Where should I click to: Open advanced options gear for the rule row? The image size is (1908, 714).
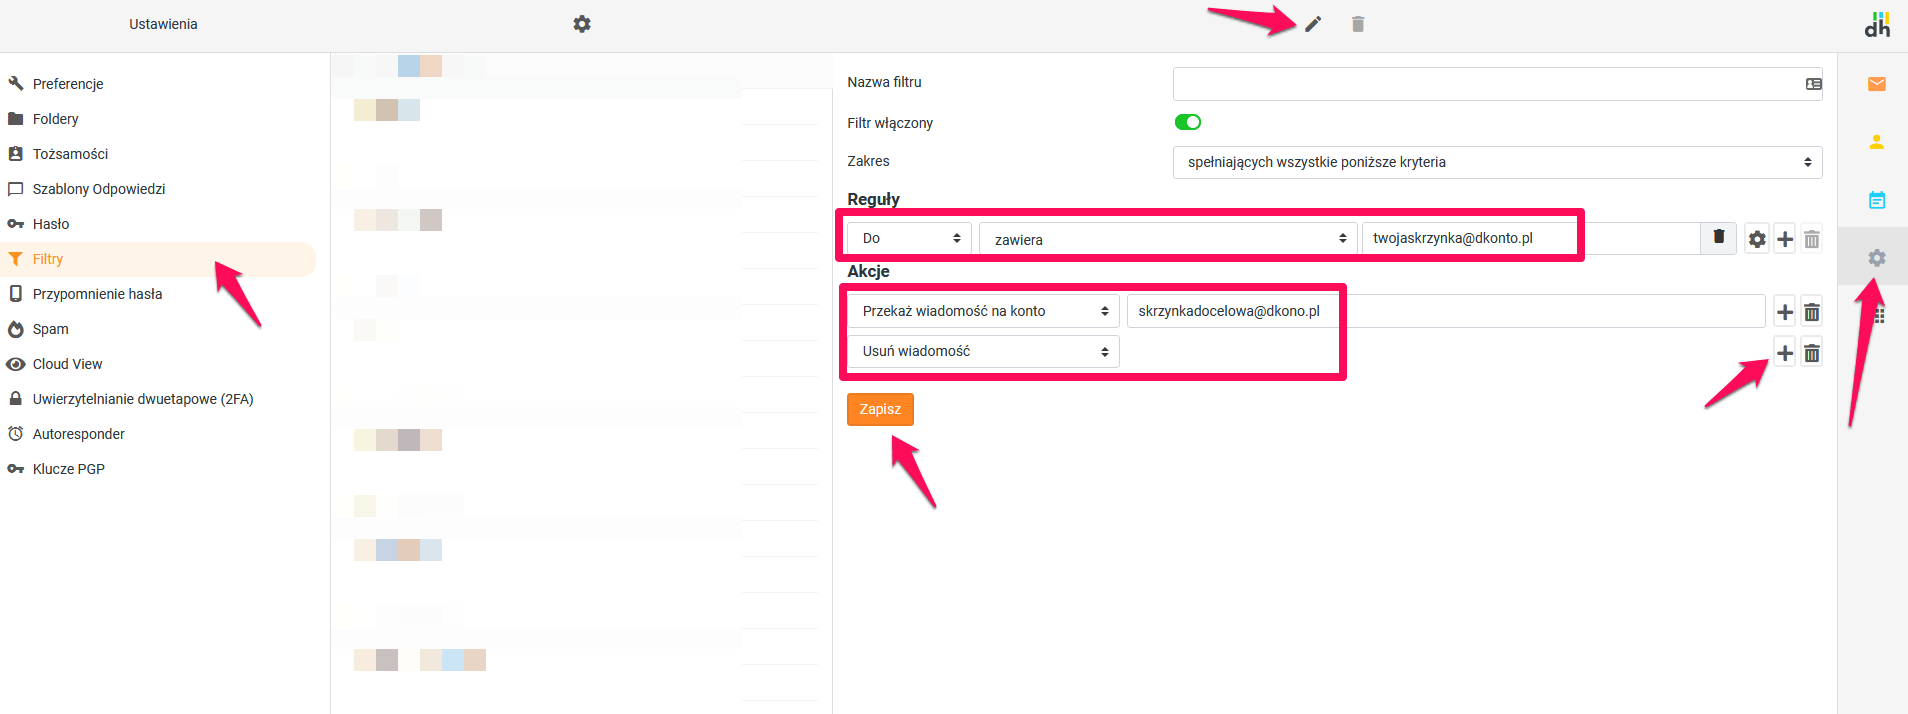pos(1757,239)
